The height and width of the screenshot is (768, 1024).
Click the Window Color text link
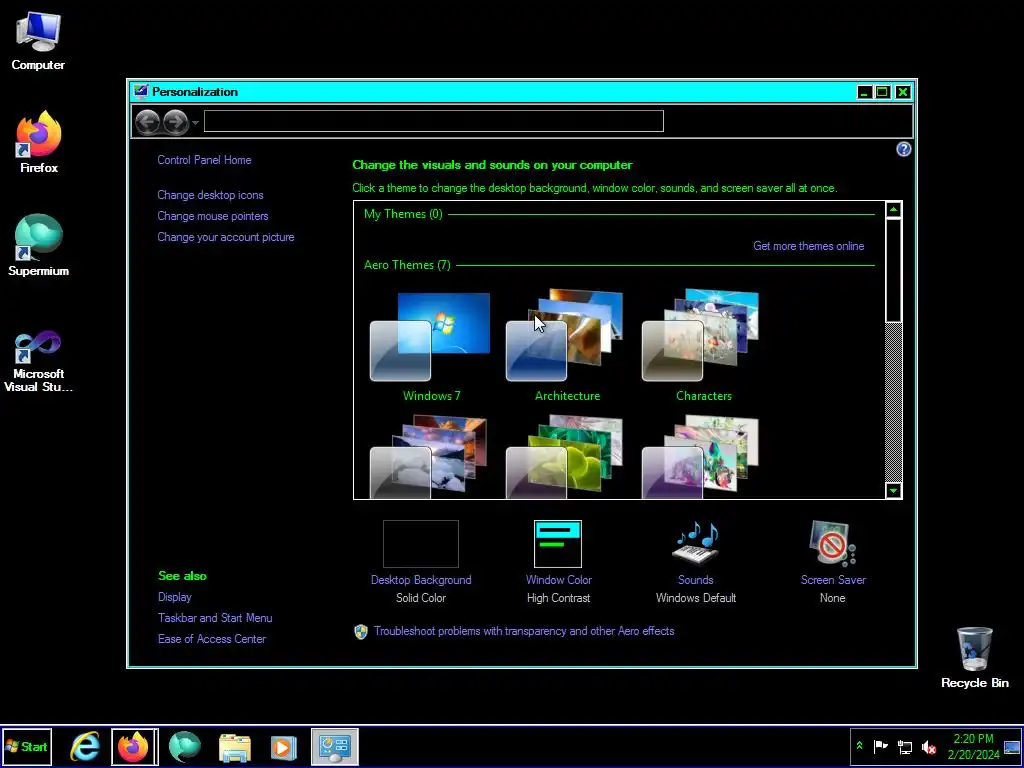[559, 580]
